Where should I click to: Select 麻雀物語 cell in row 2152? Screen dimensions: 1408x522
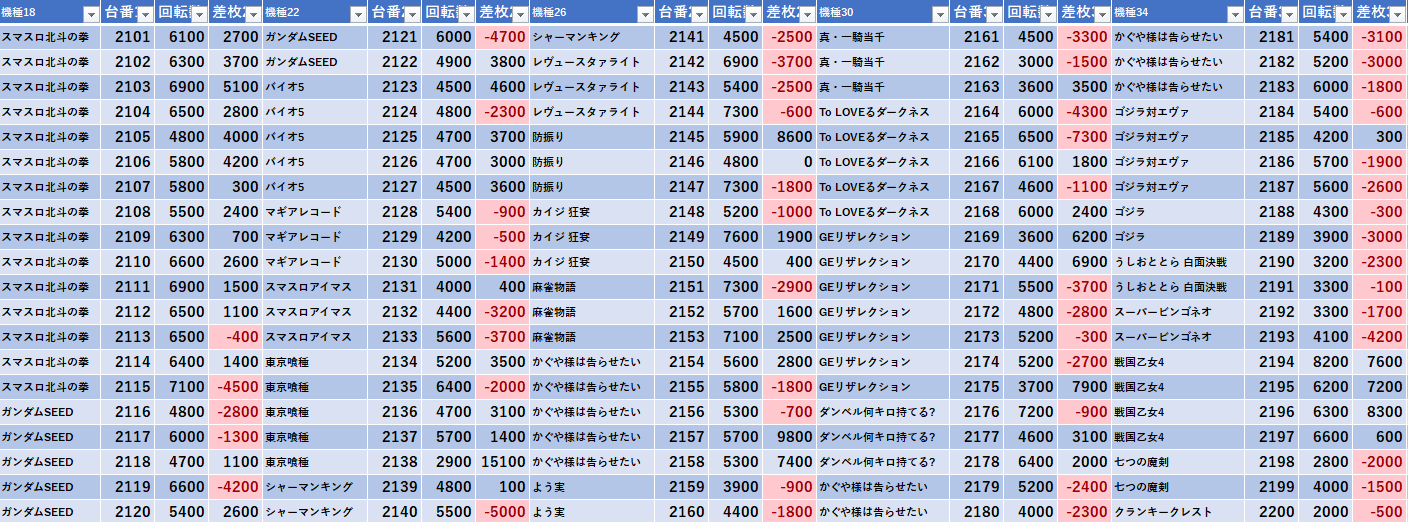592,312
